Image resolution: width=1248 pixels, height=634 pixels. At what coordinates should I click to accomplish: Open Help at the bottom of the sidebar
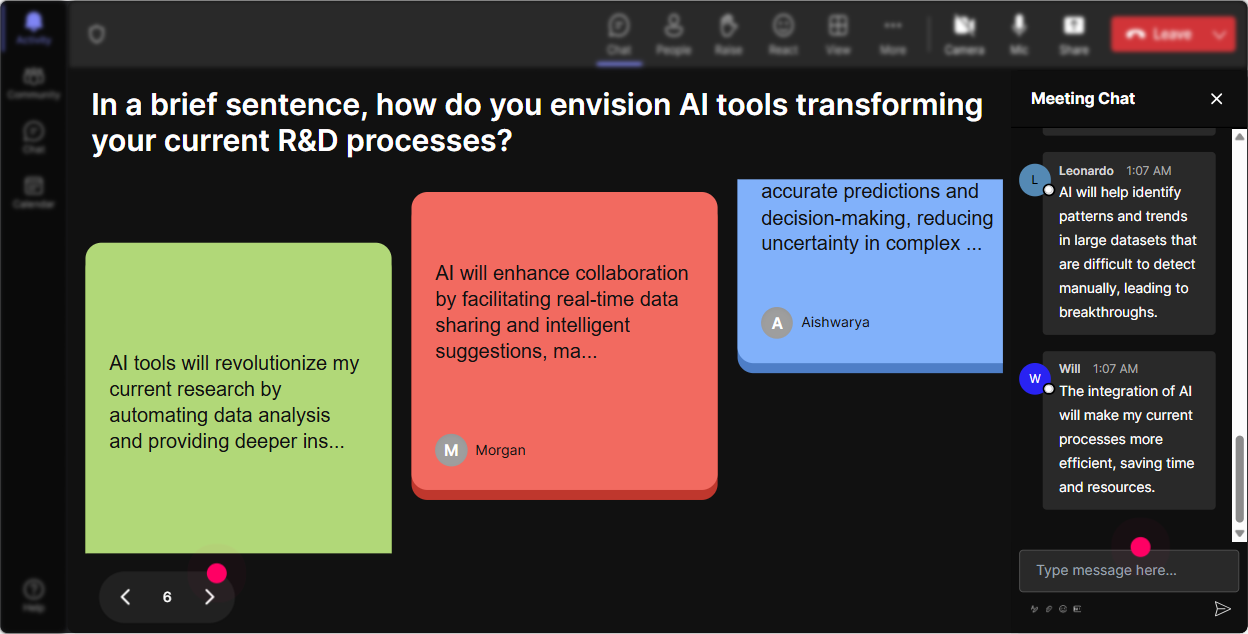(x=34, y=595)
